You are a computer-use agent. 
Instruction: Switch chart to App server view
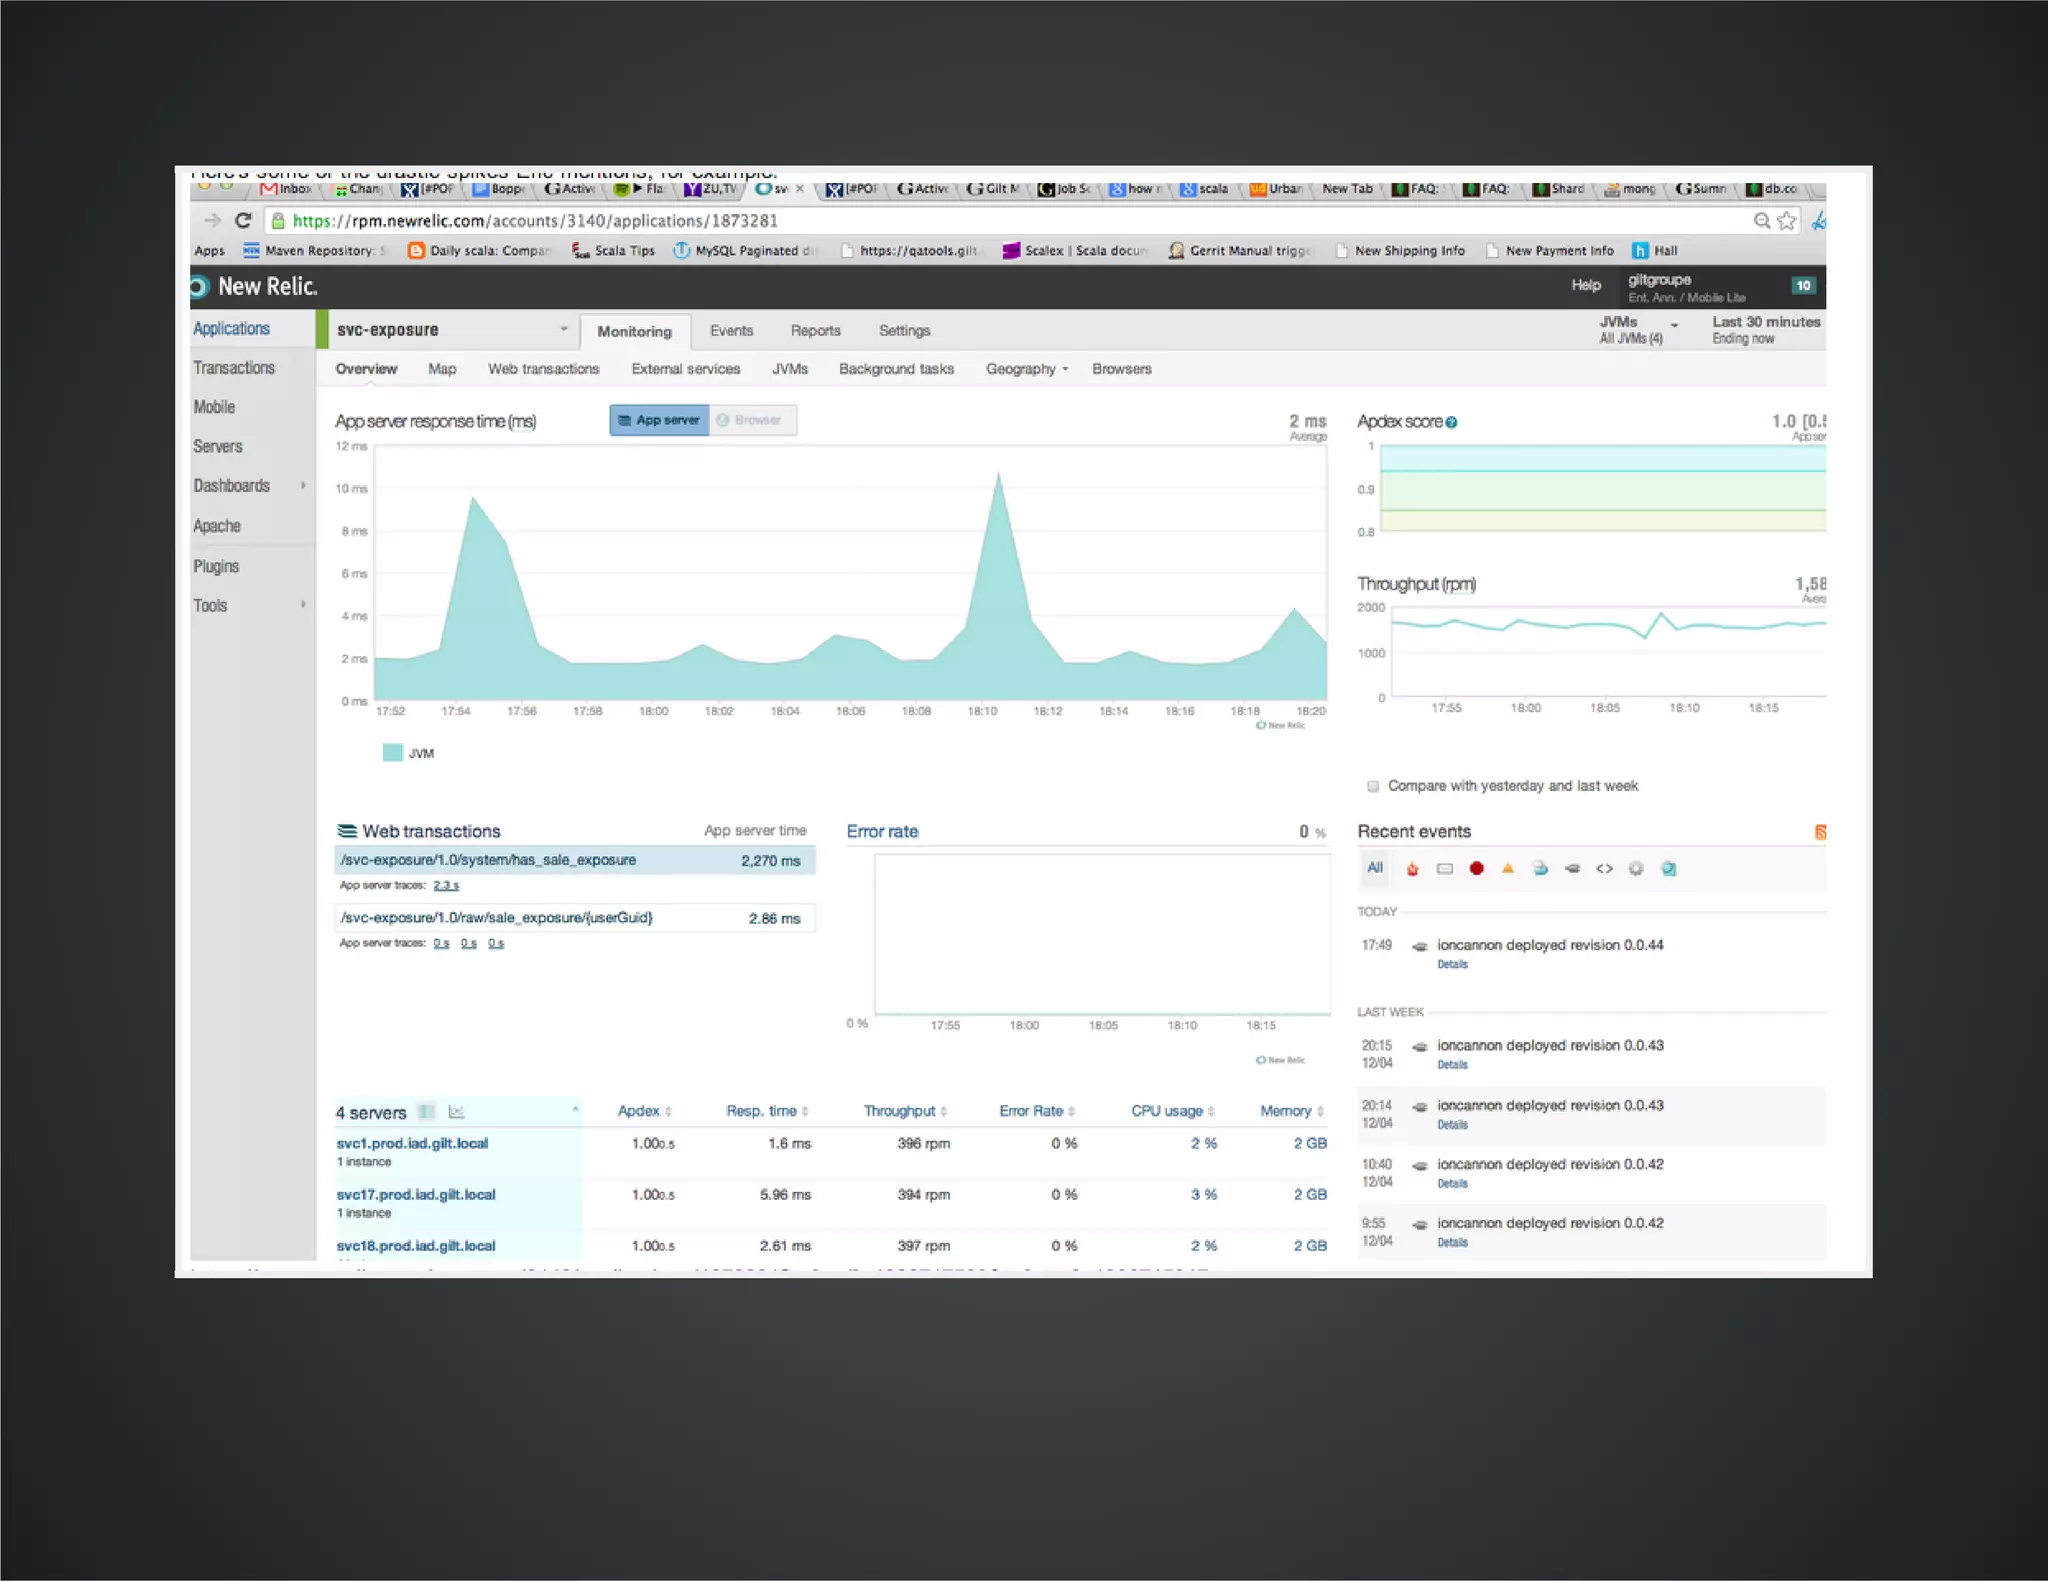(659, 420)
